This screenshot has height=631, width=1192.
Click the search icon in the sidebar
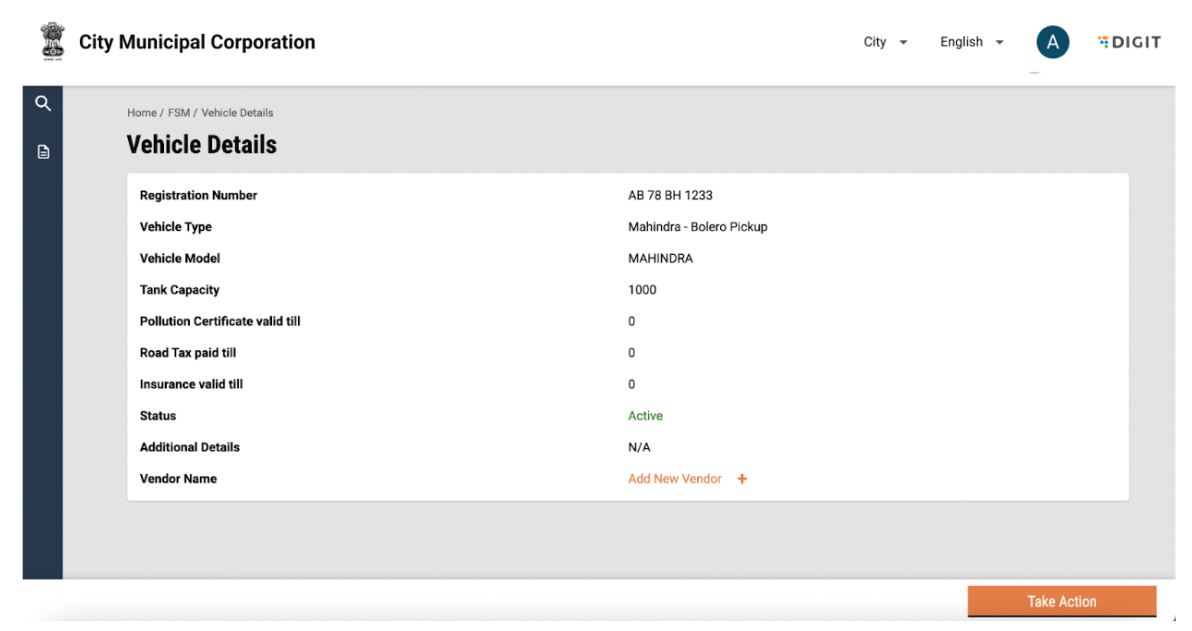43,103
